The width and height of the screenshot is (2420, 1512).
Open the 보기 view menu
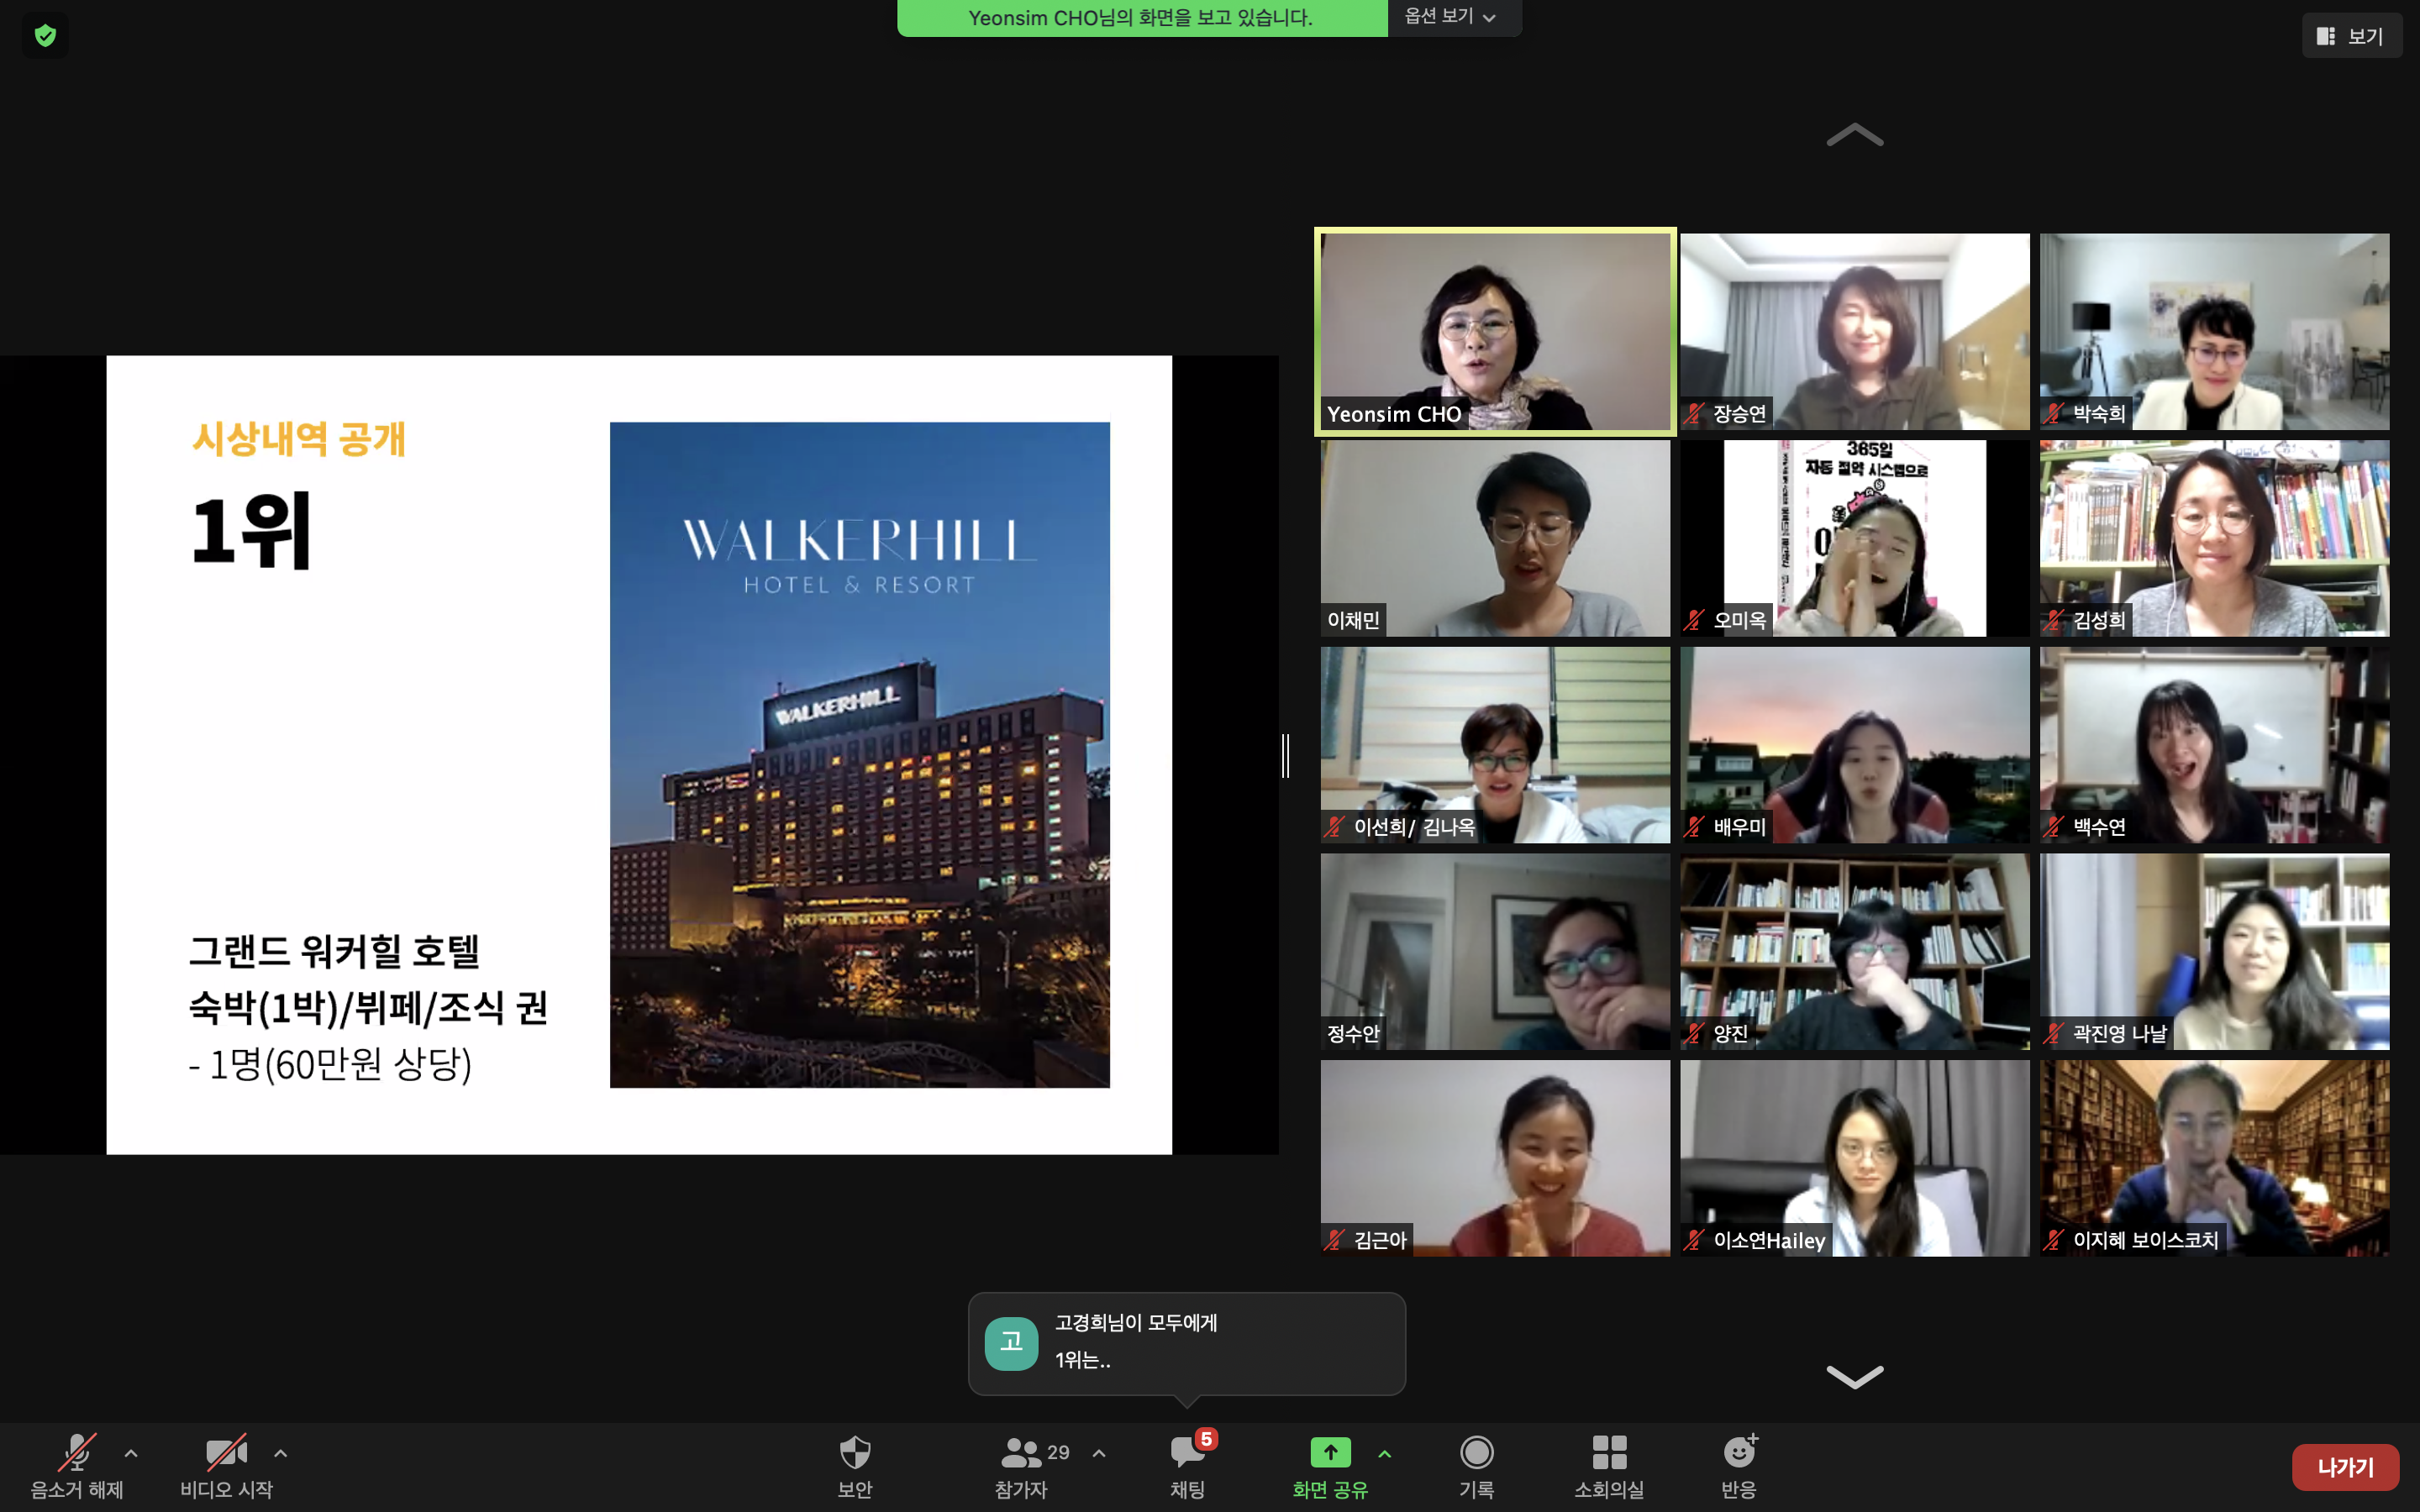(2351, 36)
